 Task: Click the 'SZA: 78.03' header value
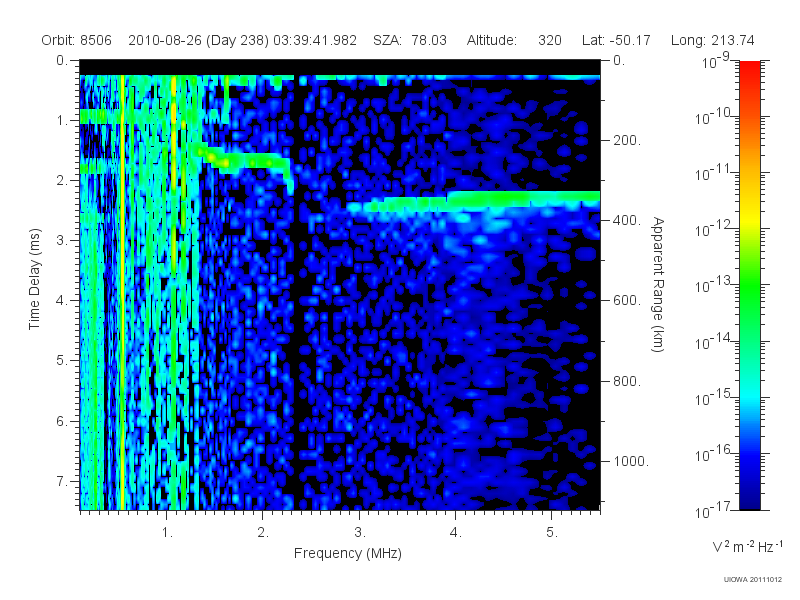pos(410,40)
